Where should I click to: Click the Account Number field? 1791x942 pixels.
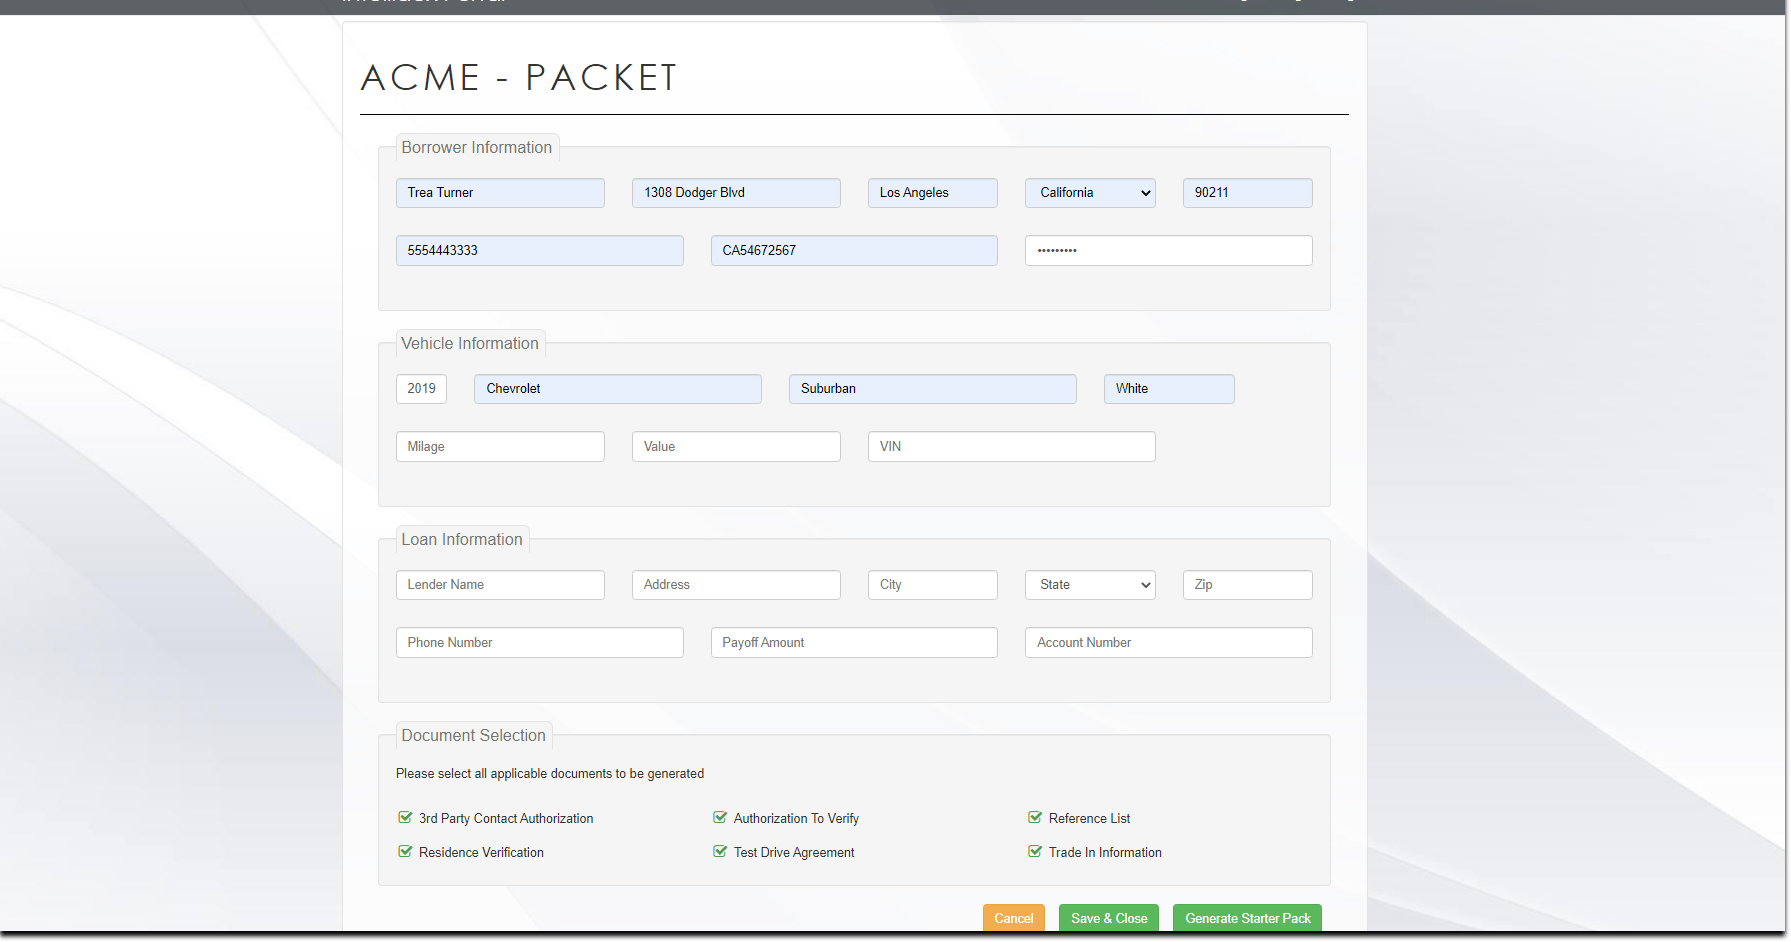point(1169,643)
